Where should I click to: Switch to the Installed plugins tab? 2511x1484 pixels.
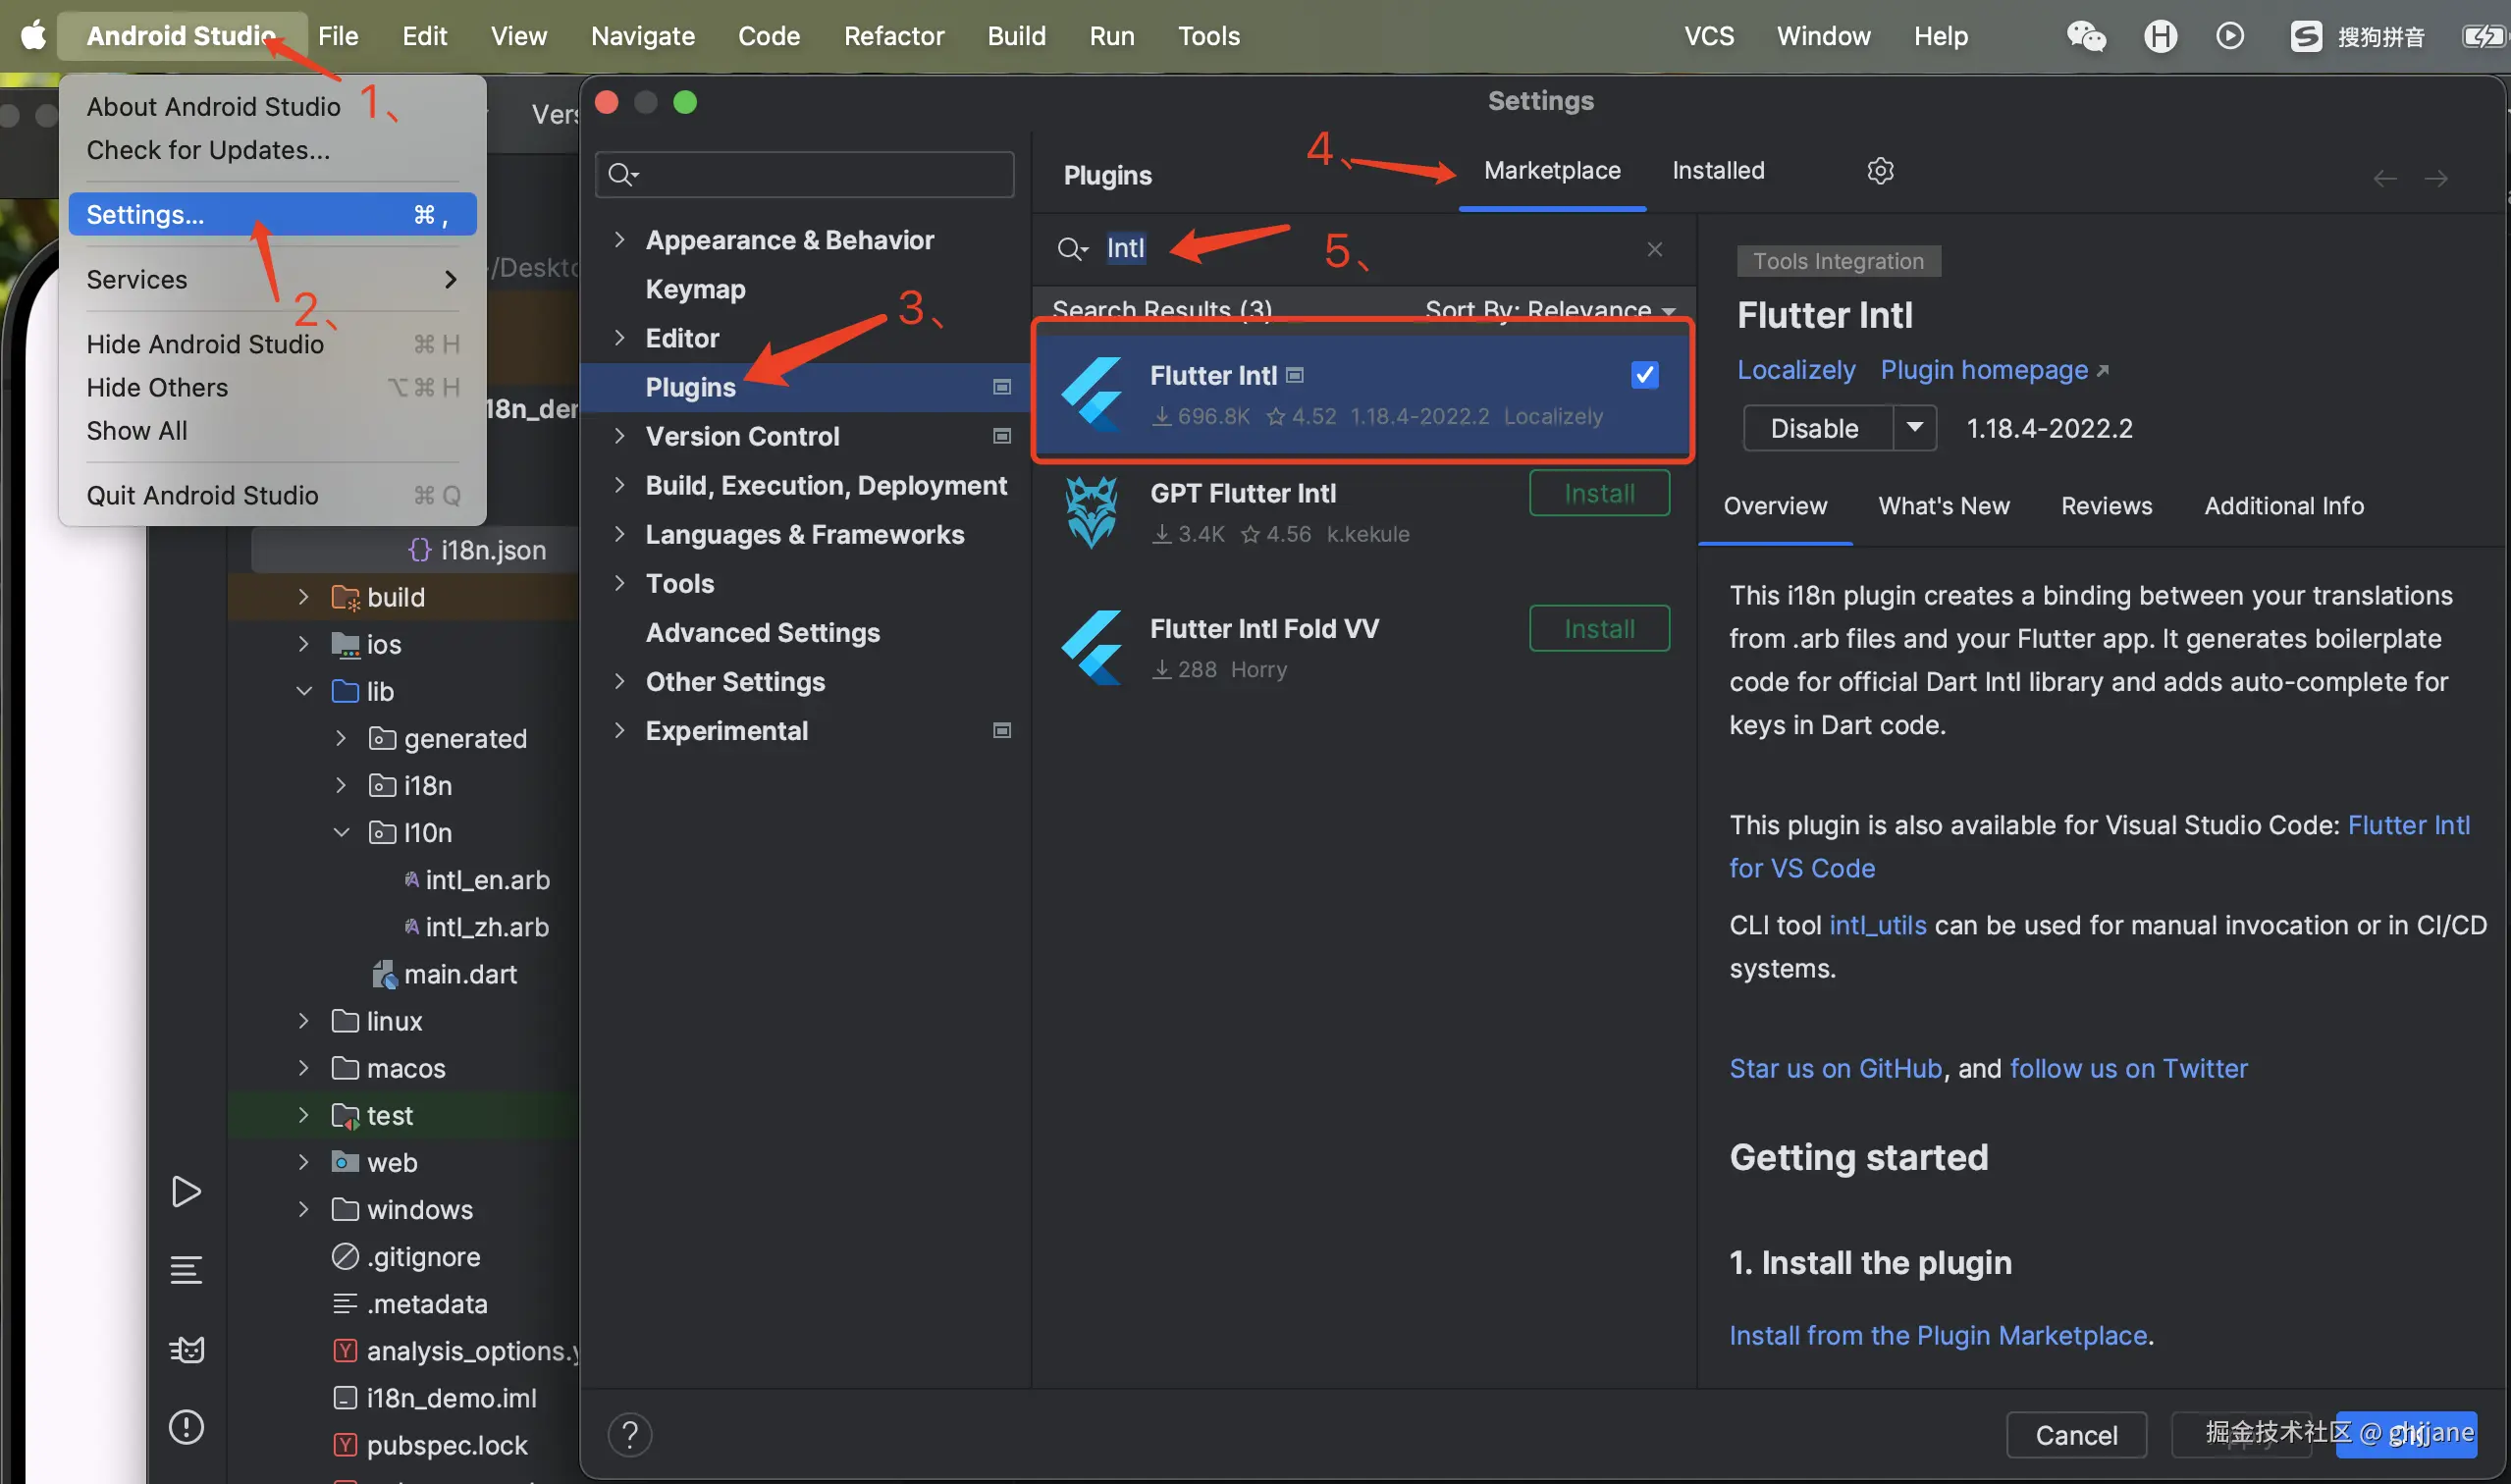coord(1718,171)
